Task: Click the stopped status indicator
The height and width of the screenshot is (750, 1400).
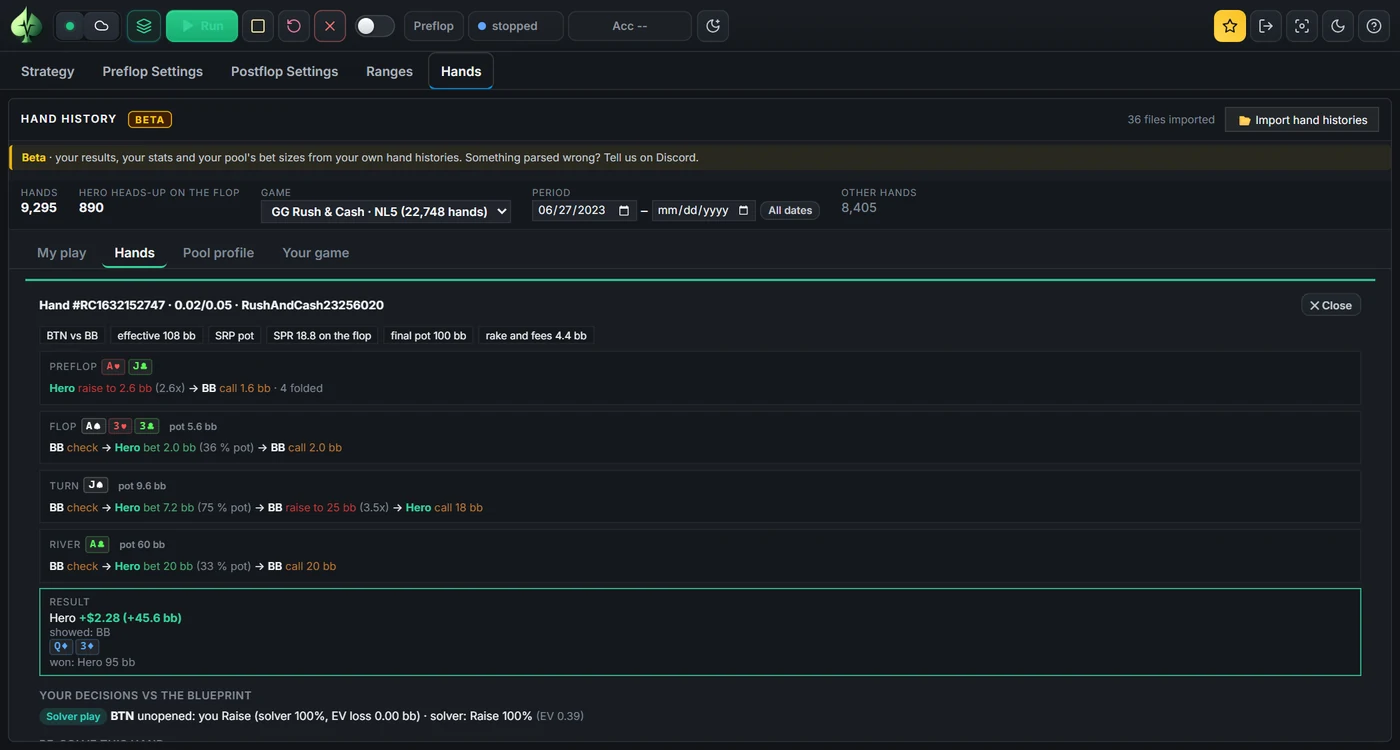Action: click(x=516, y=26)
